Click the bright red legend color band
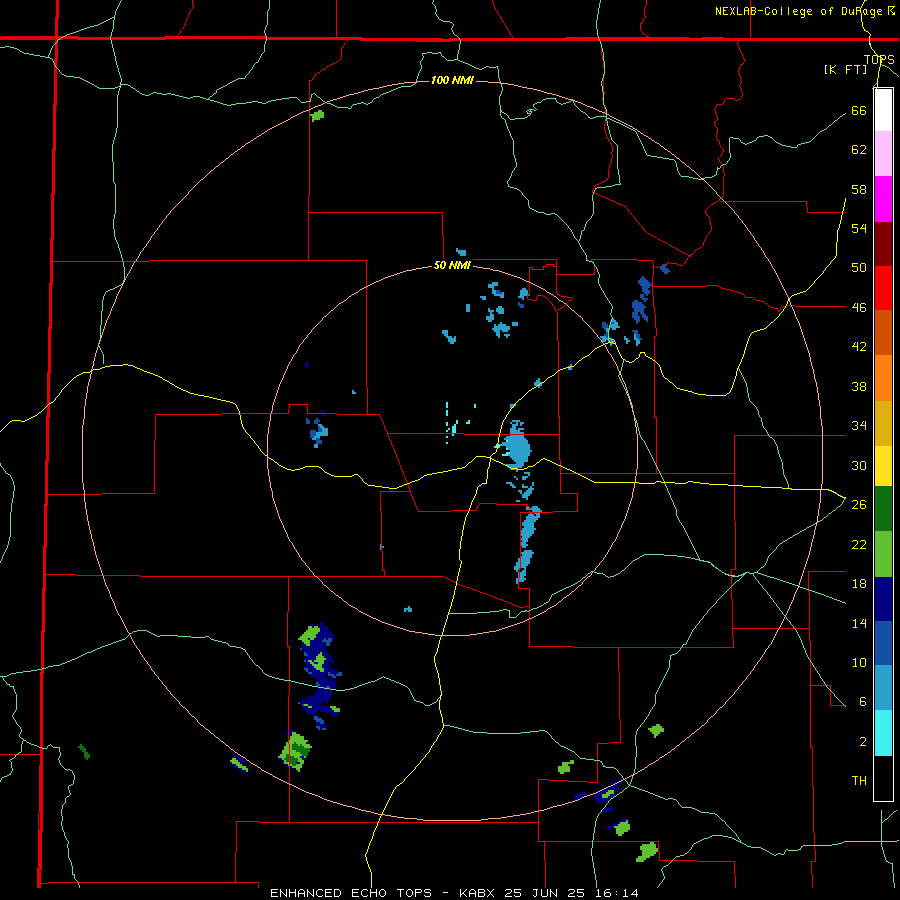This screenshot has height=900, width=900. click(883, 288)
